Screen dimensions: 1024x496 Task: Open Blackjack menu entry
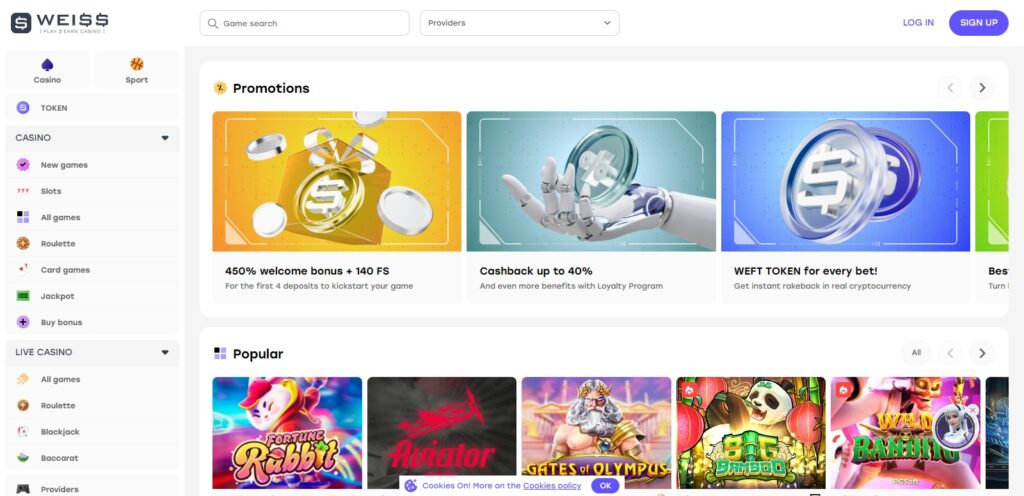pos(92,431)
